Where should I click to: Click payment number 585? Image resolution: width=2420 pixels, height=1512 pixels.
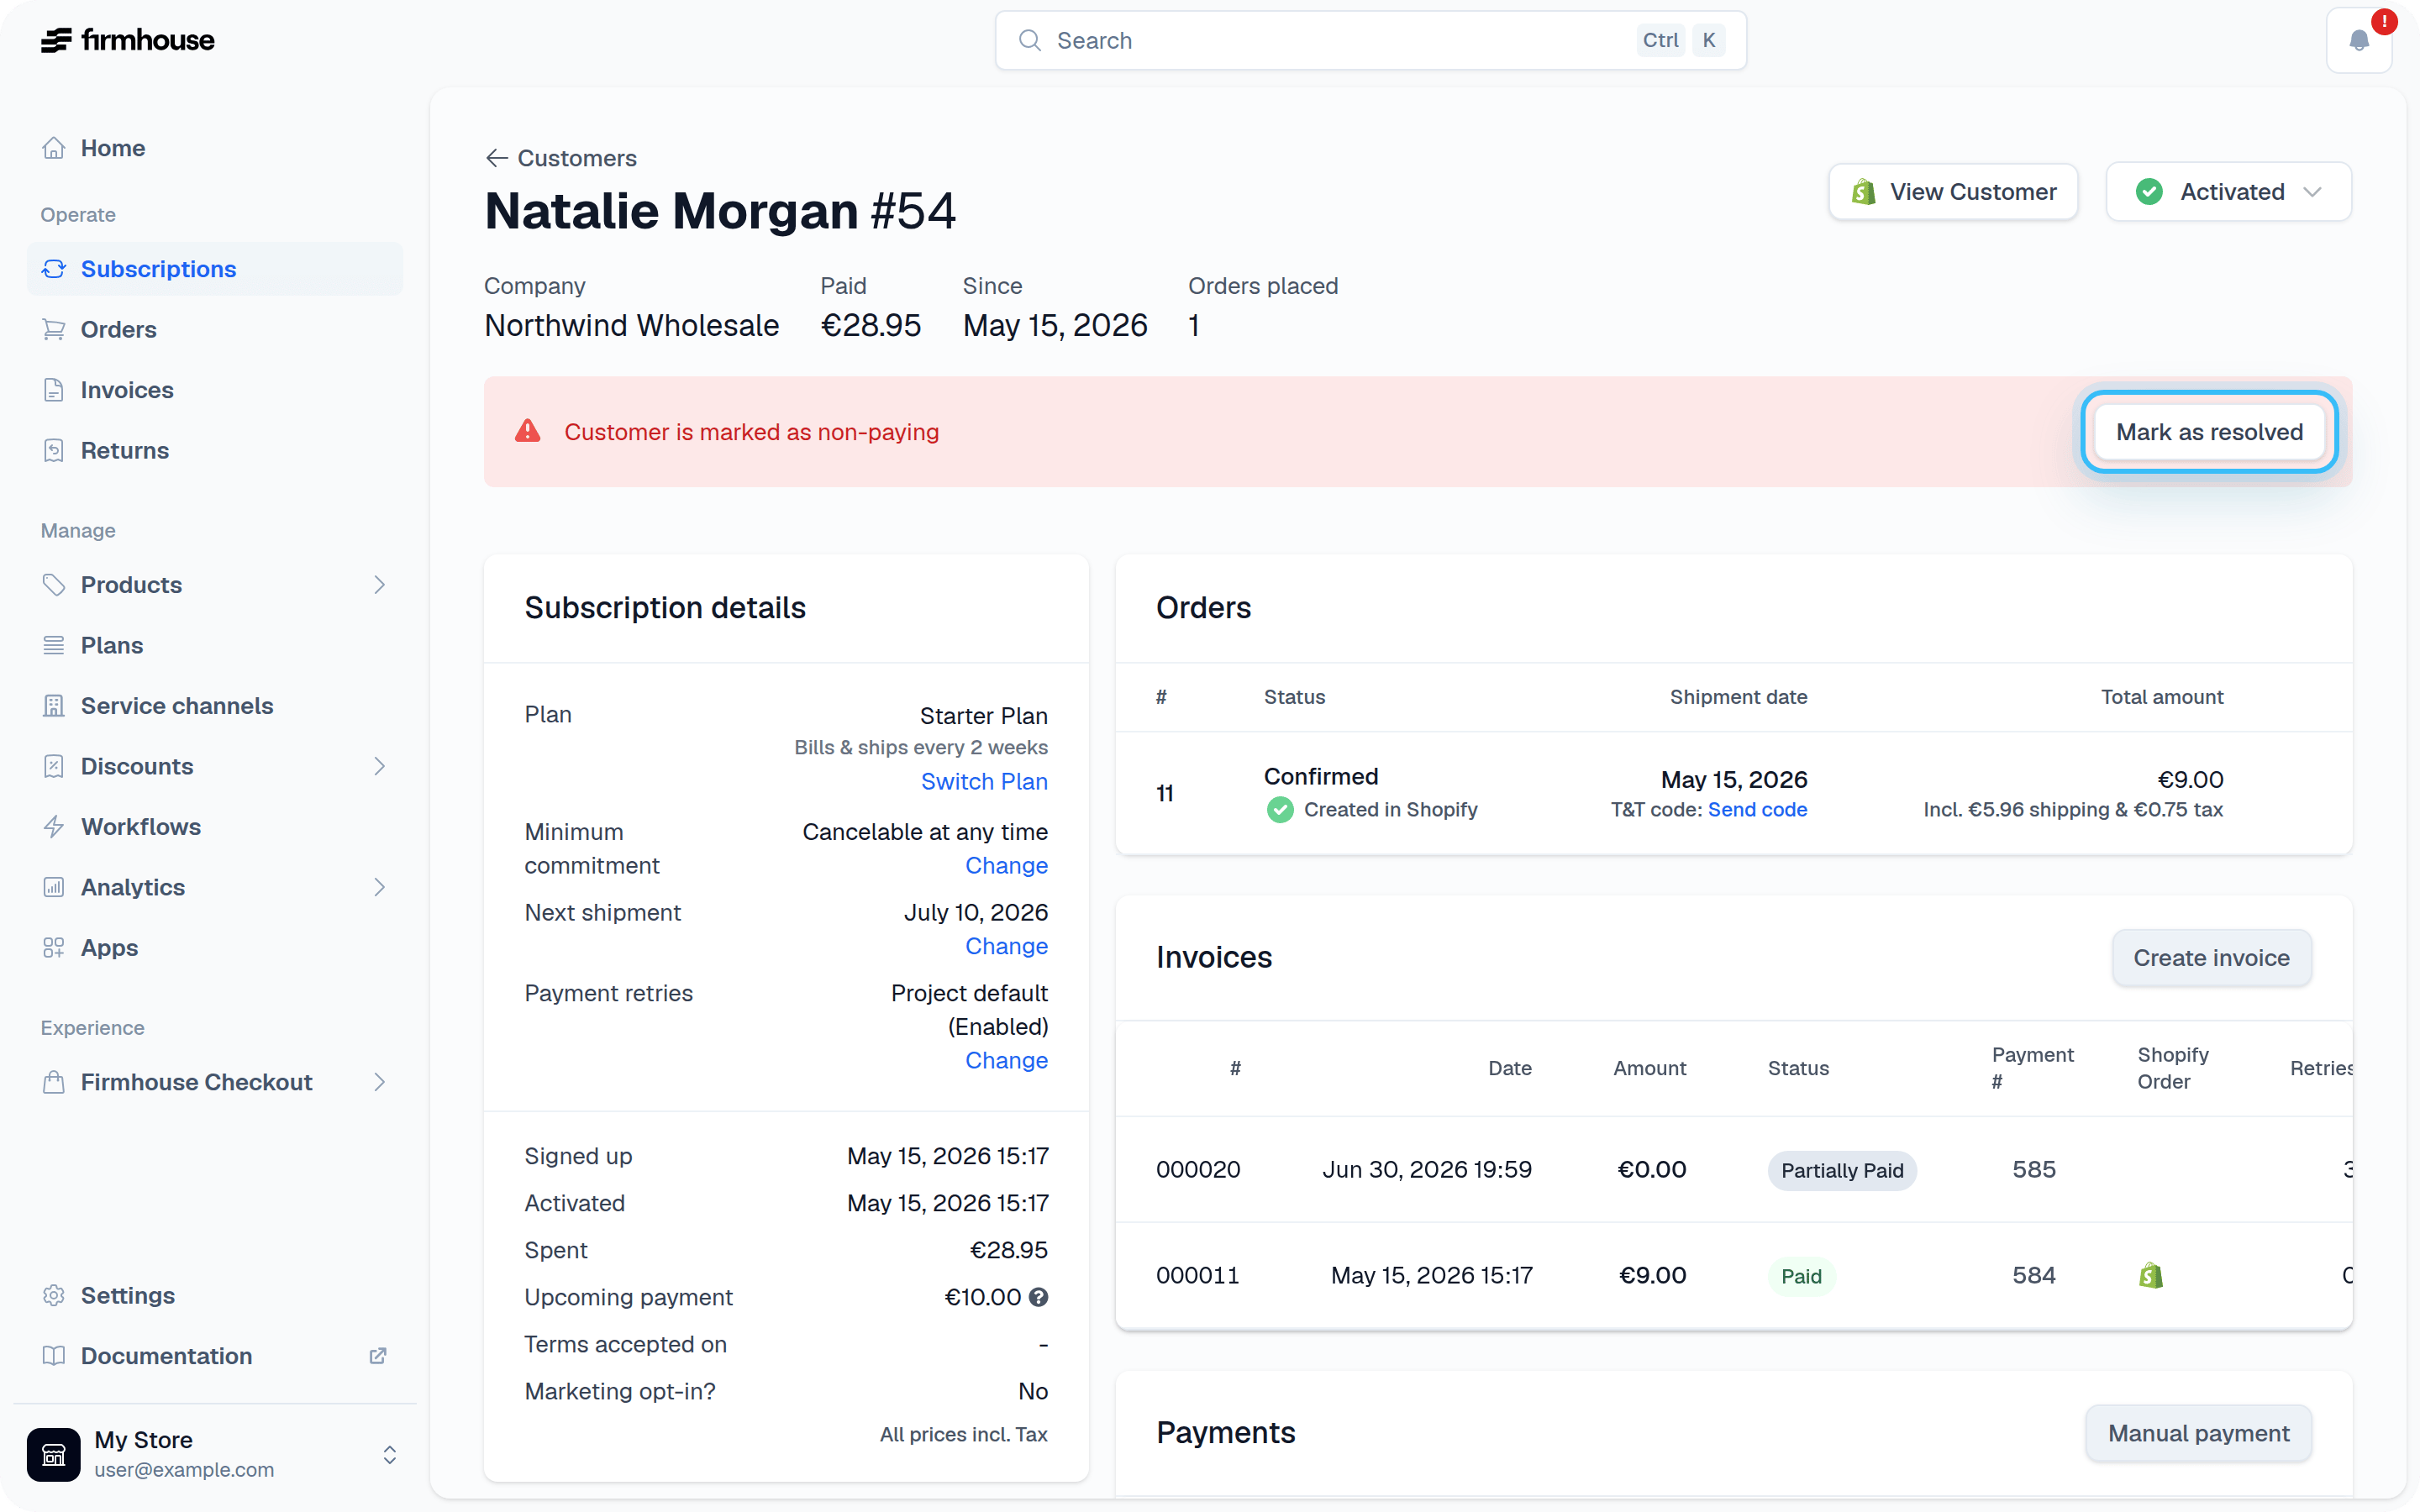point(2034,1169)
